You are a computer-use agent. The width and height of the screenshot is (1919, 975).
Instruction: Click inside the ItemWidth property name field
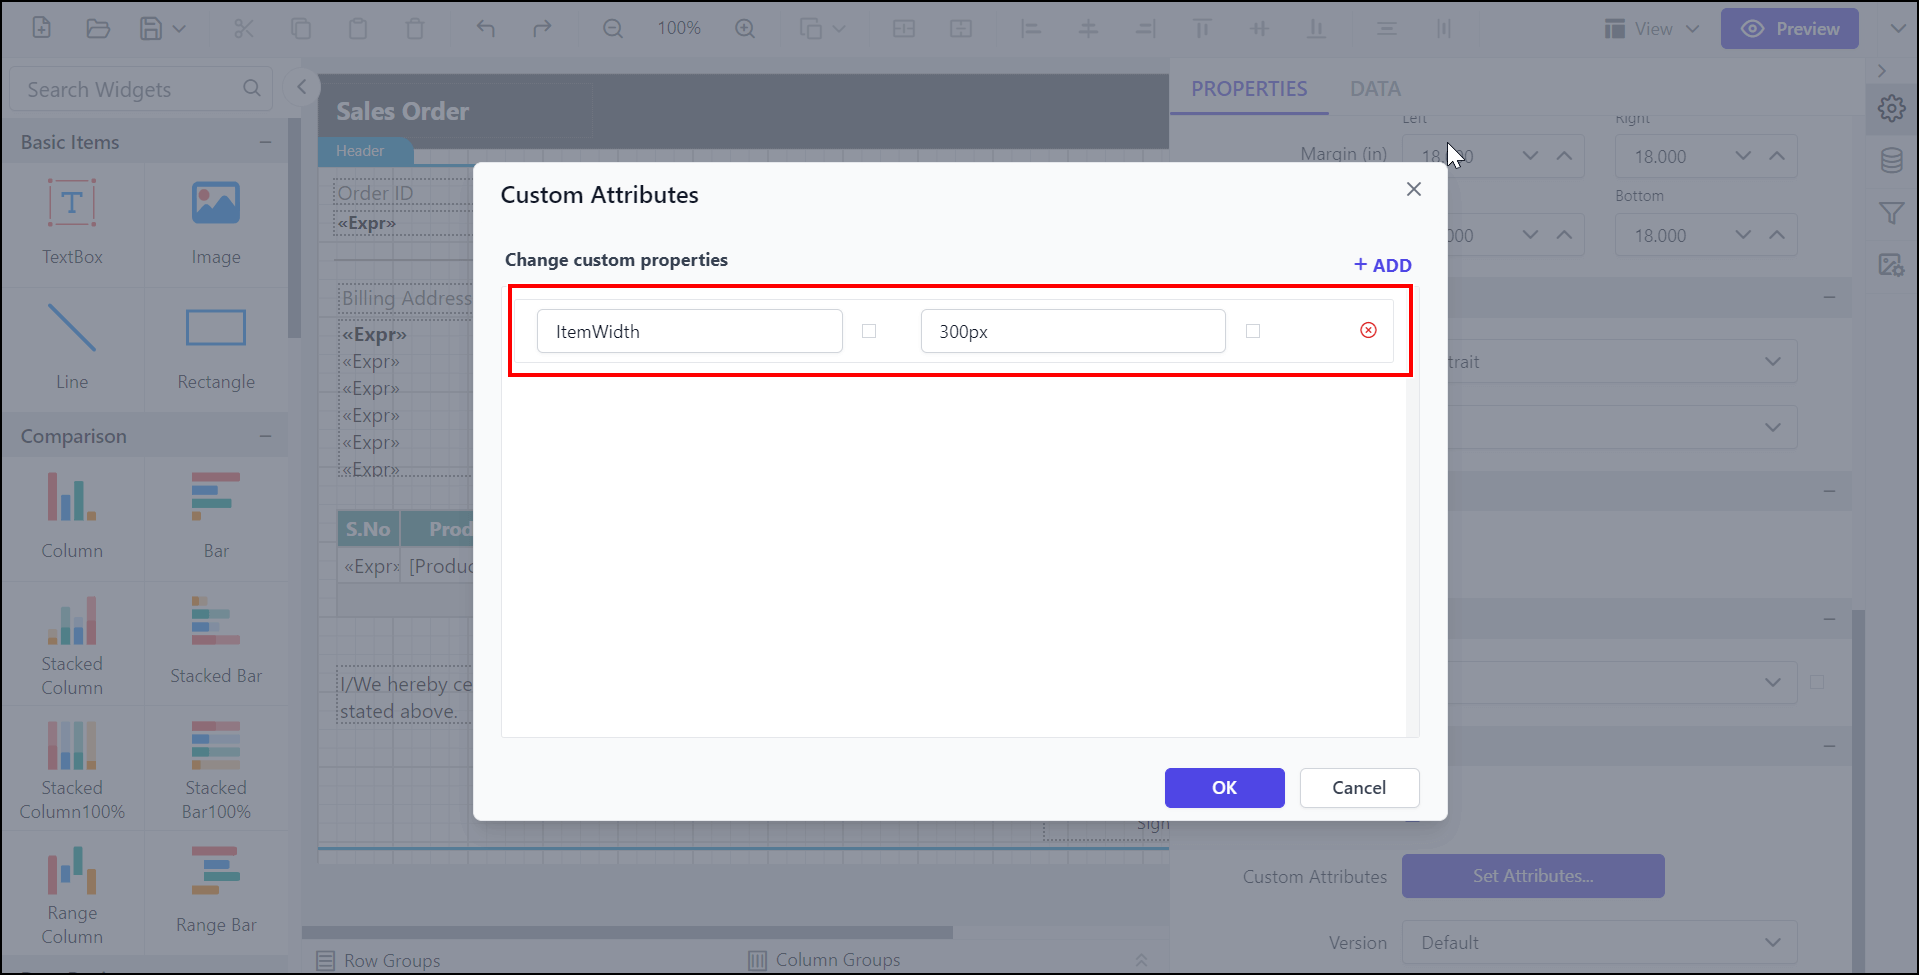(x=689, y=331)
